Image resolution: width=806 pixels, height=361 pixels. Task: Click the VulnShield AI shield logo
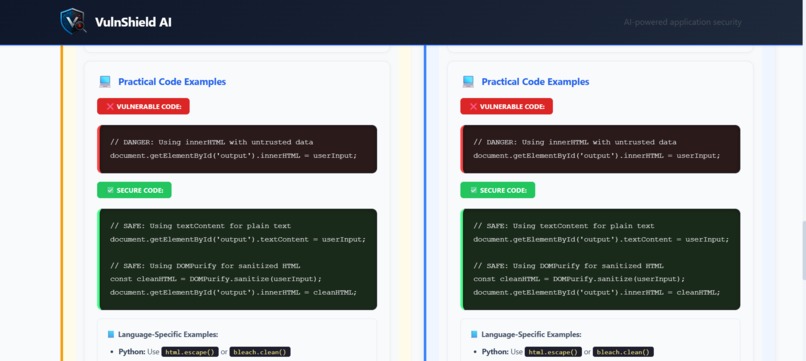click(x=73, y=22)
